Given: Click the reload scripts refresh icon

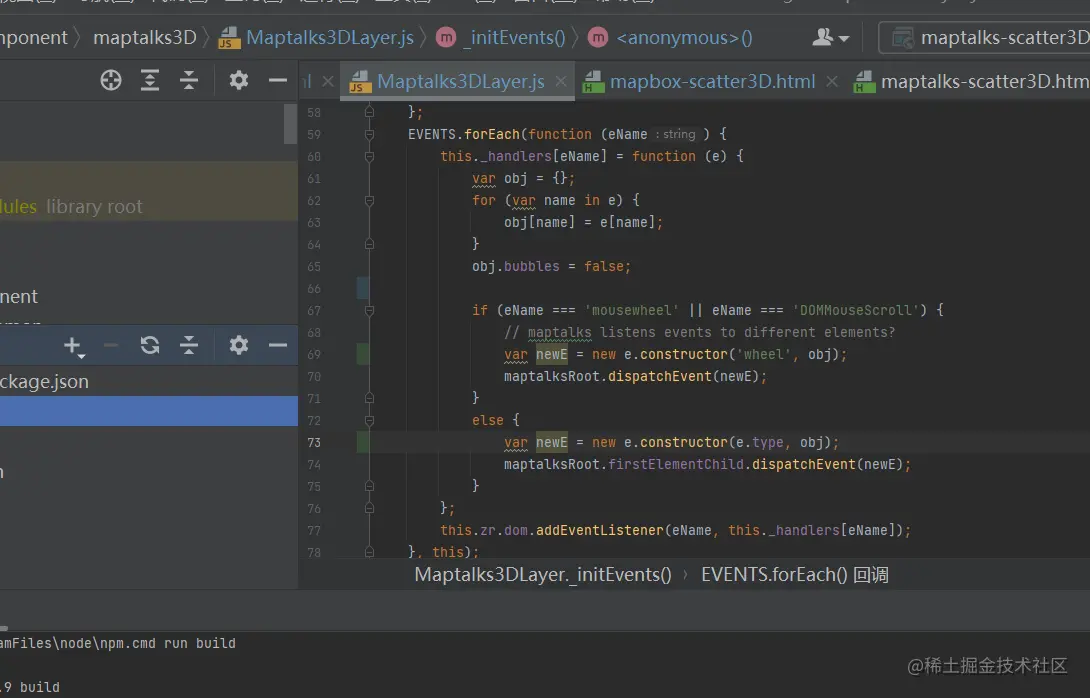Looking at the screenshot, I should [149, 346].
